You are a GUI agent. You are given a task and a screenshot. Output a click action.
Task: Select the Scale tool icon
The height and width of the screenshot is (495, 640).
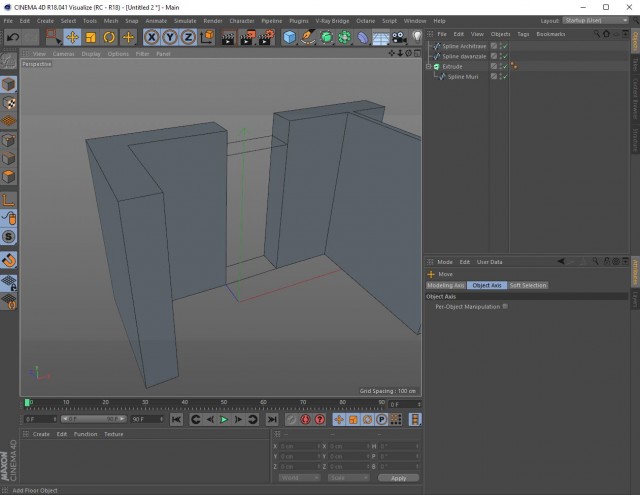[91, 38]
